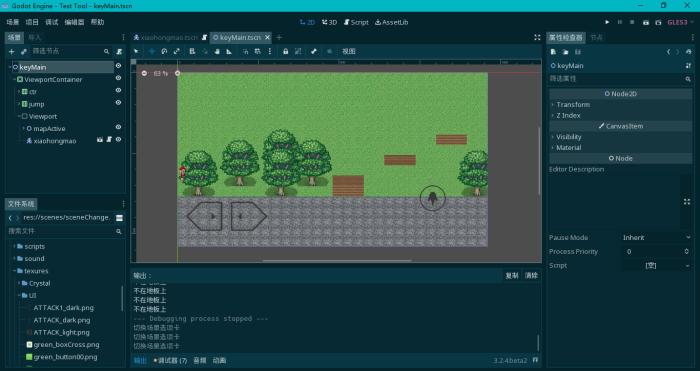
Task: Hide the ViewportContainer node
Action: coord(118,78)
